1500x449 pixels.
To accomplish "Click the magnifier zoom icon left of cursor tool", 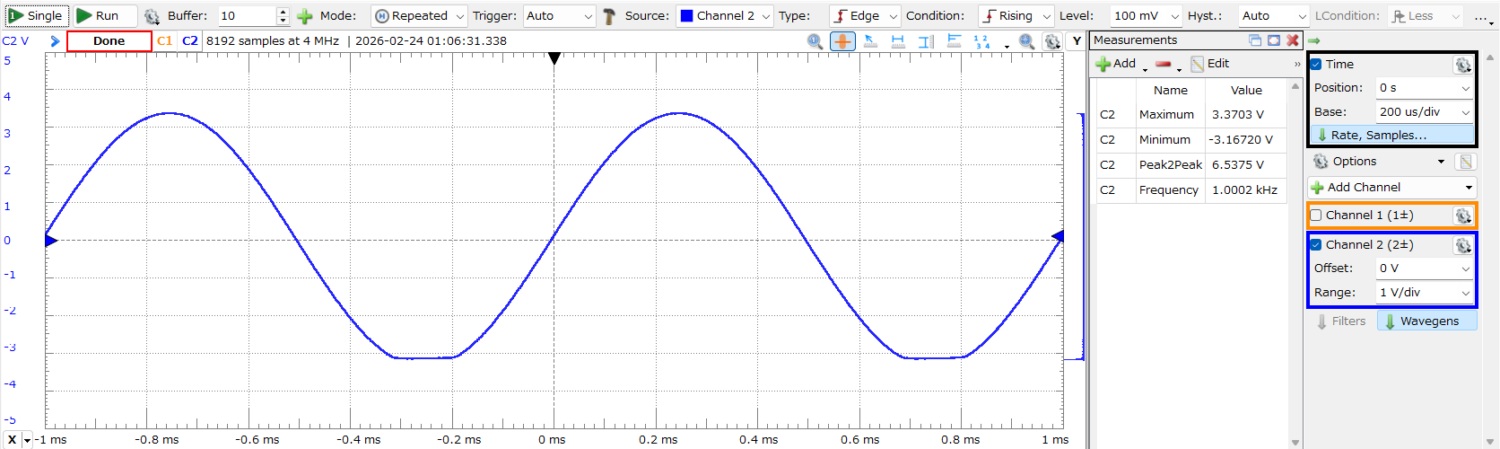I will click(x=815, y=41).
